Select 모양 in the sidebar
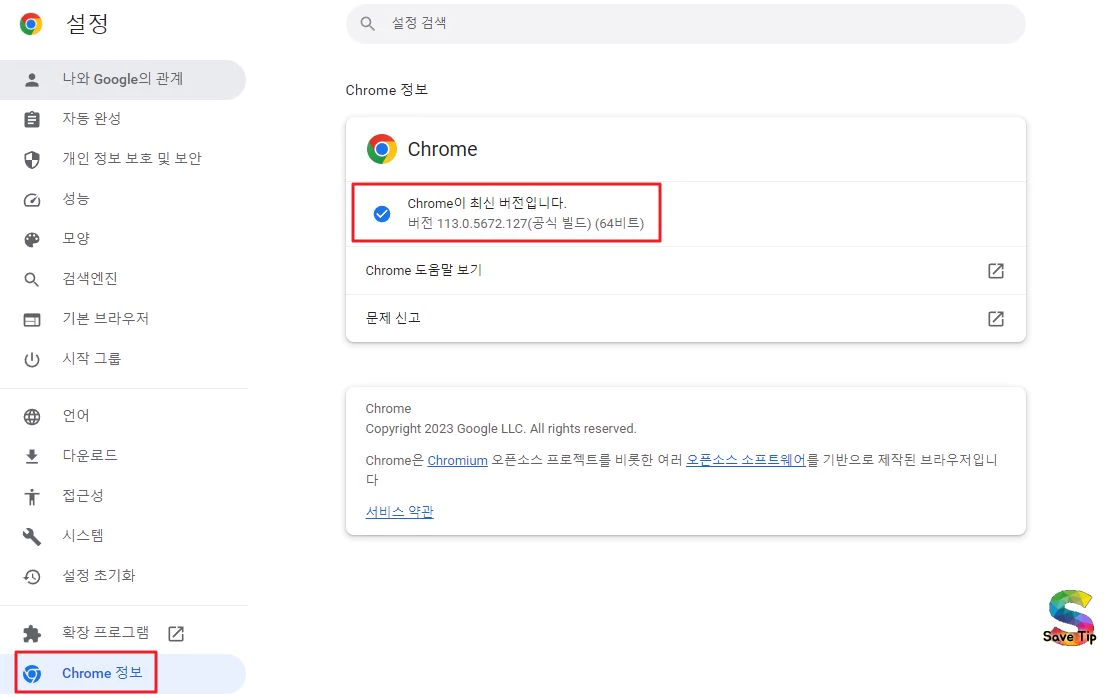1110x697 pixels. point(123,238)
